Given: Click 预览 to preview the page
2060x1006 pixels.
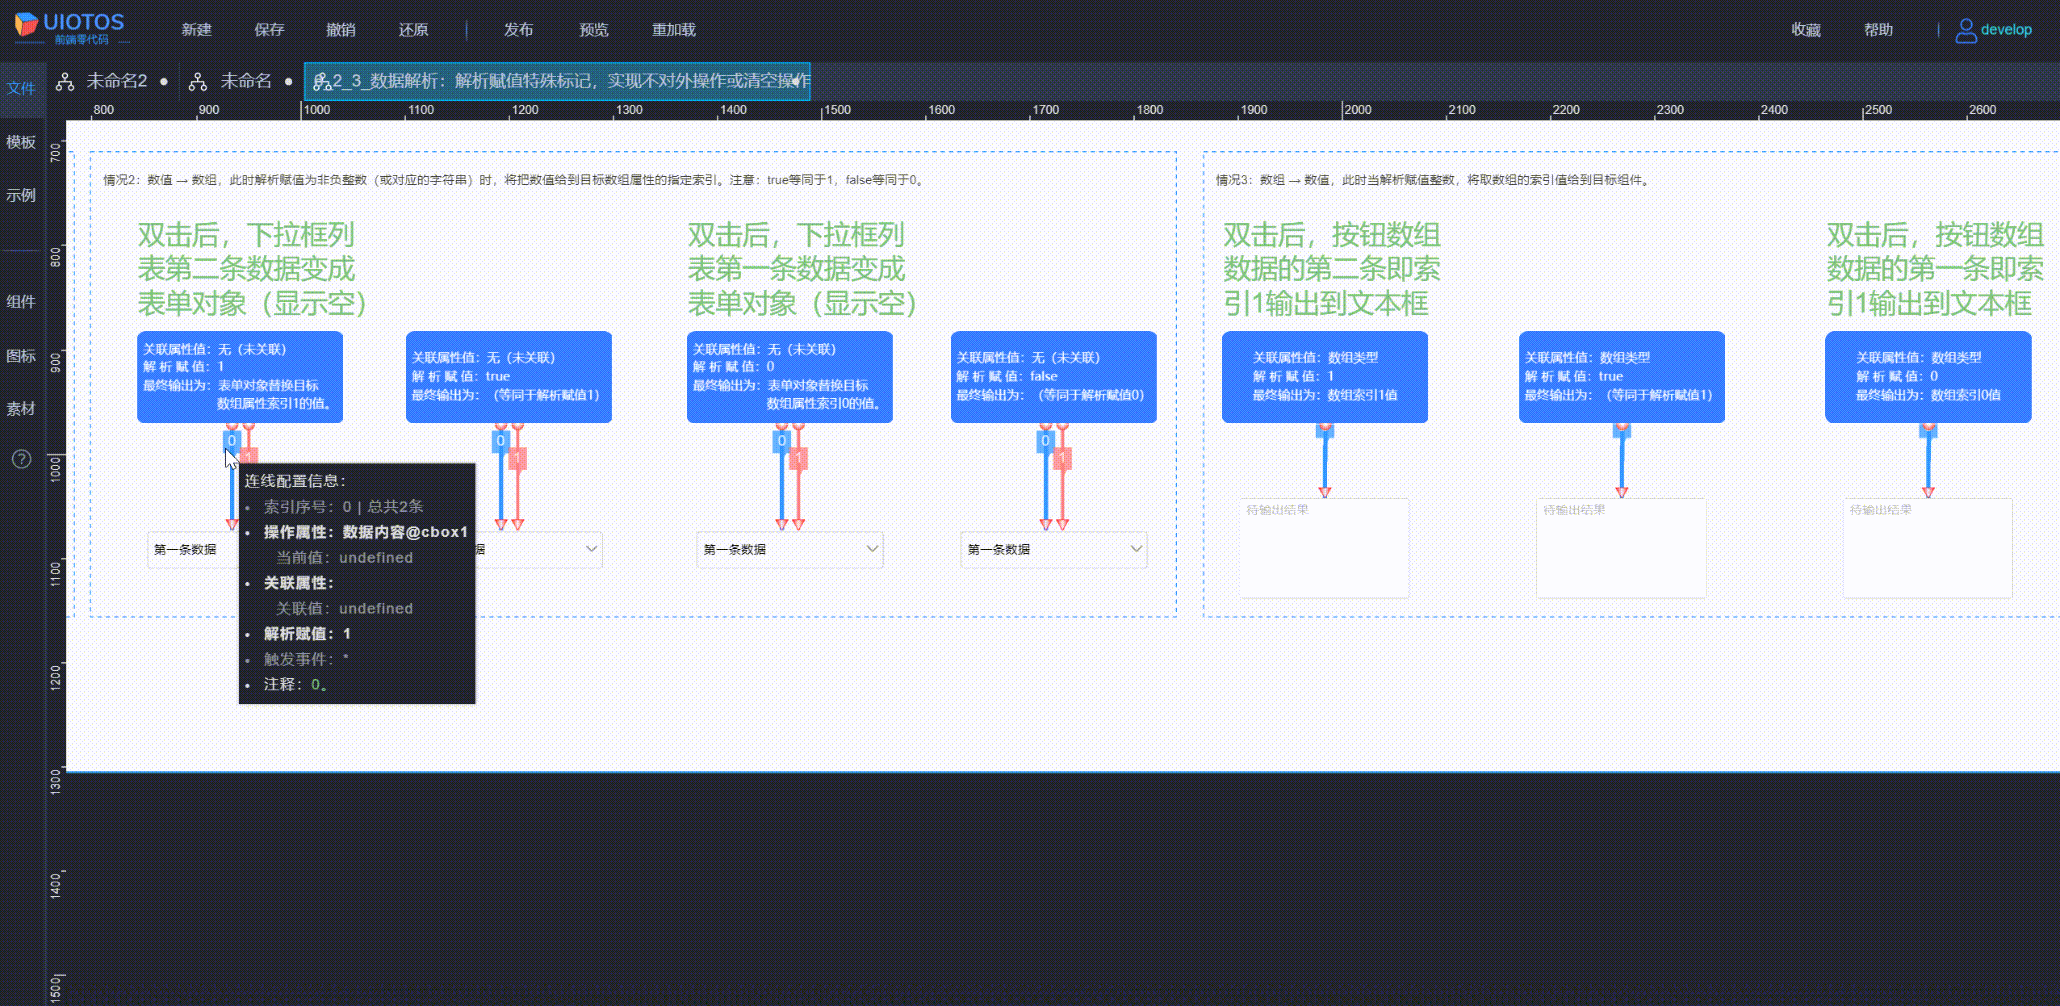Looking at the screenshot, I should click(x=594, y=30).
